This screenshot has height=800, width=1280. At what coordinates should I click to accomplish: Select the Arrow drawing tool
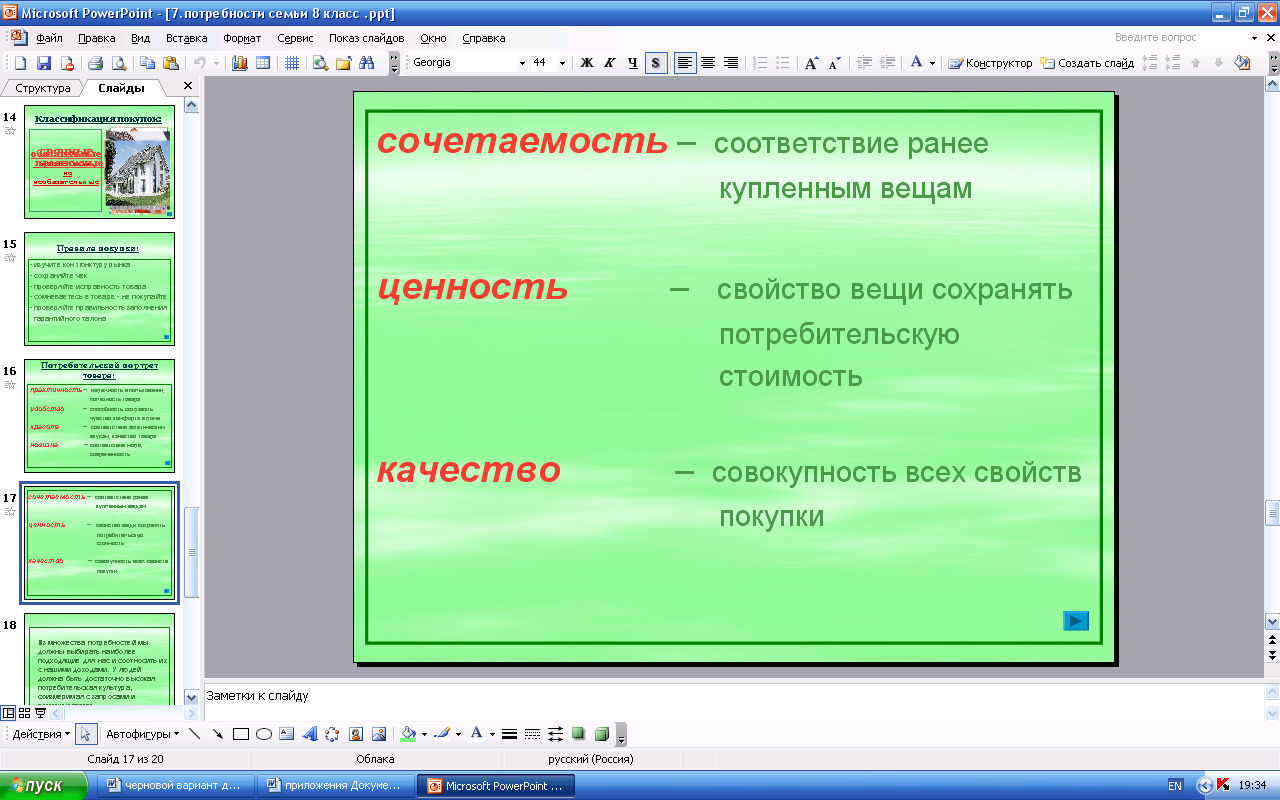[x=217, y=734]
